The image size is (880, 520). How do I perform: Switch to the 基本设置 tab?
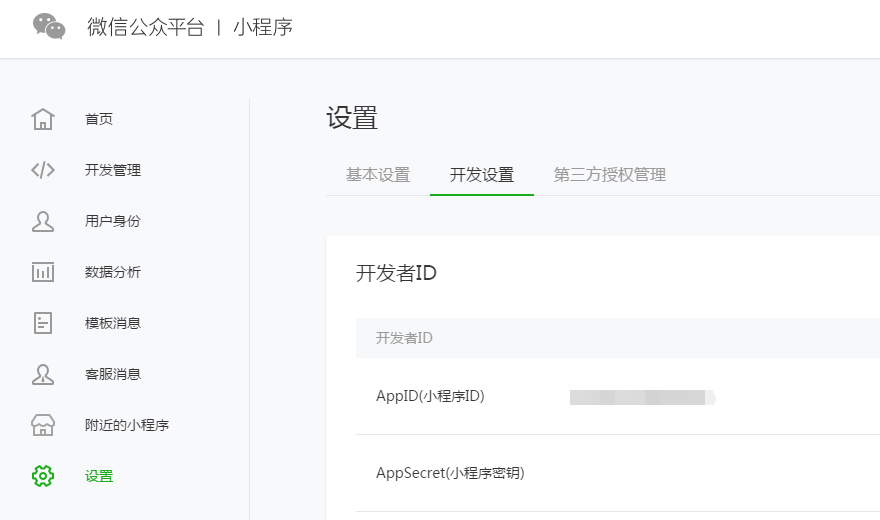click(x=378, y=175)
